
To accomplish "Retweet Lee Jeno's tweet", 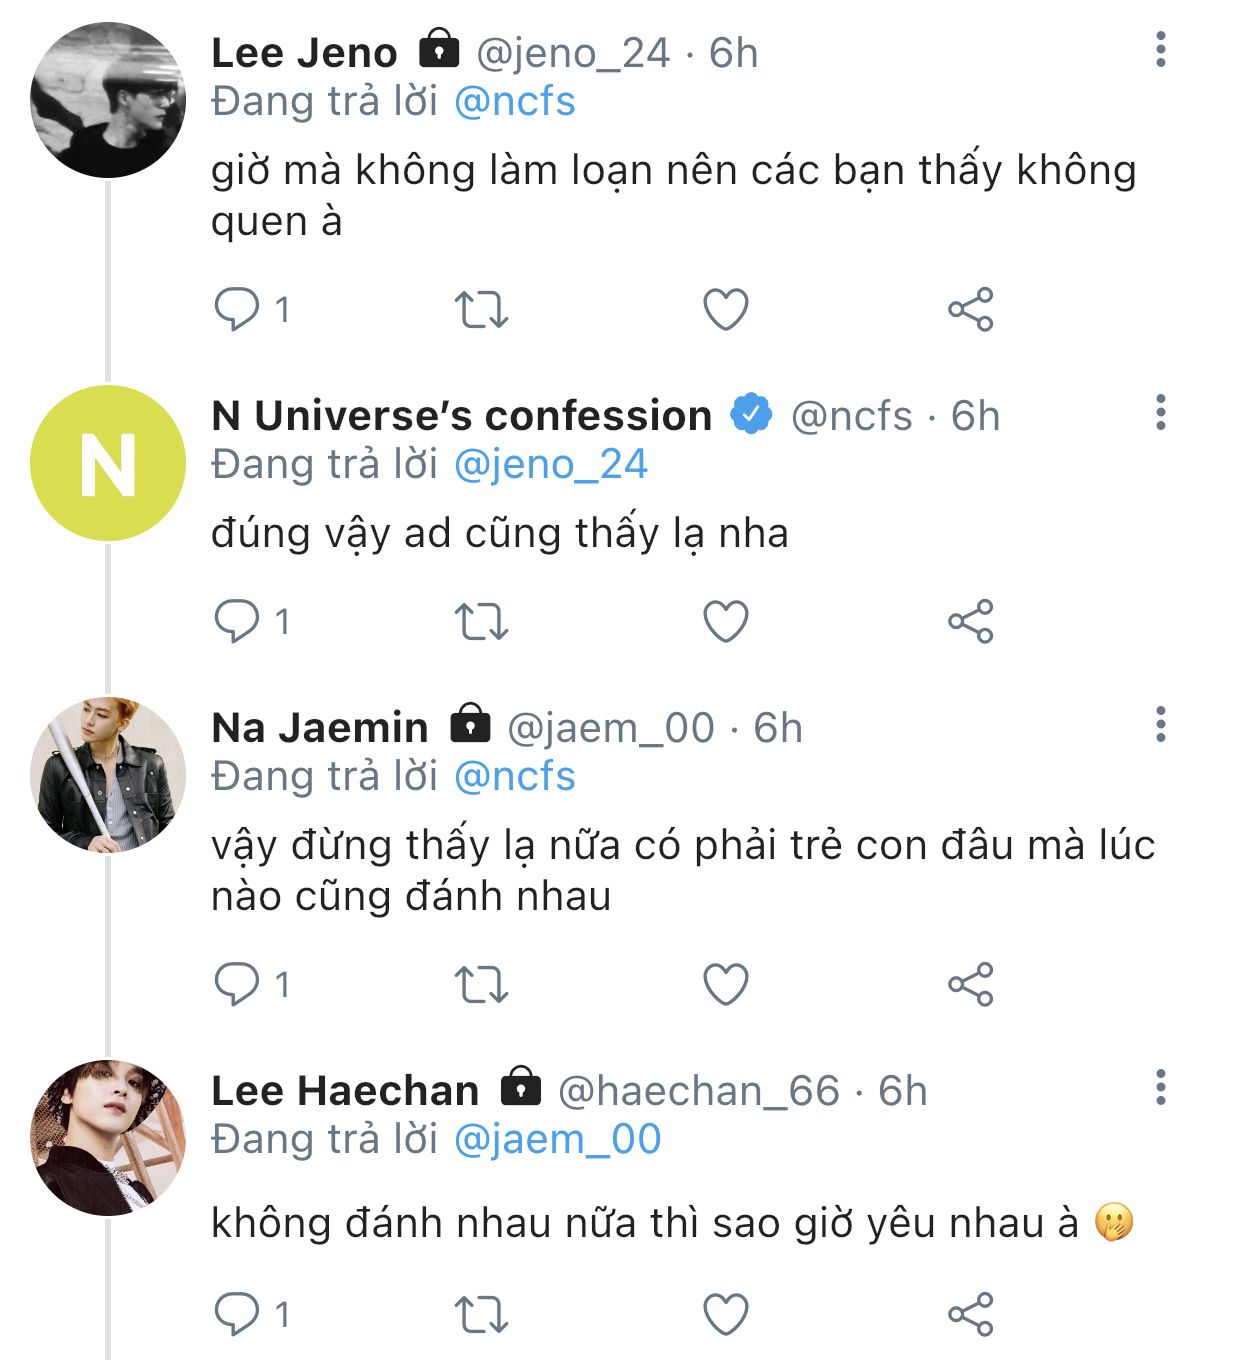I will pos(481,310).
